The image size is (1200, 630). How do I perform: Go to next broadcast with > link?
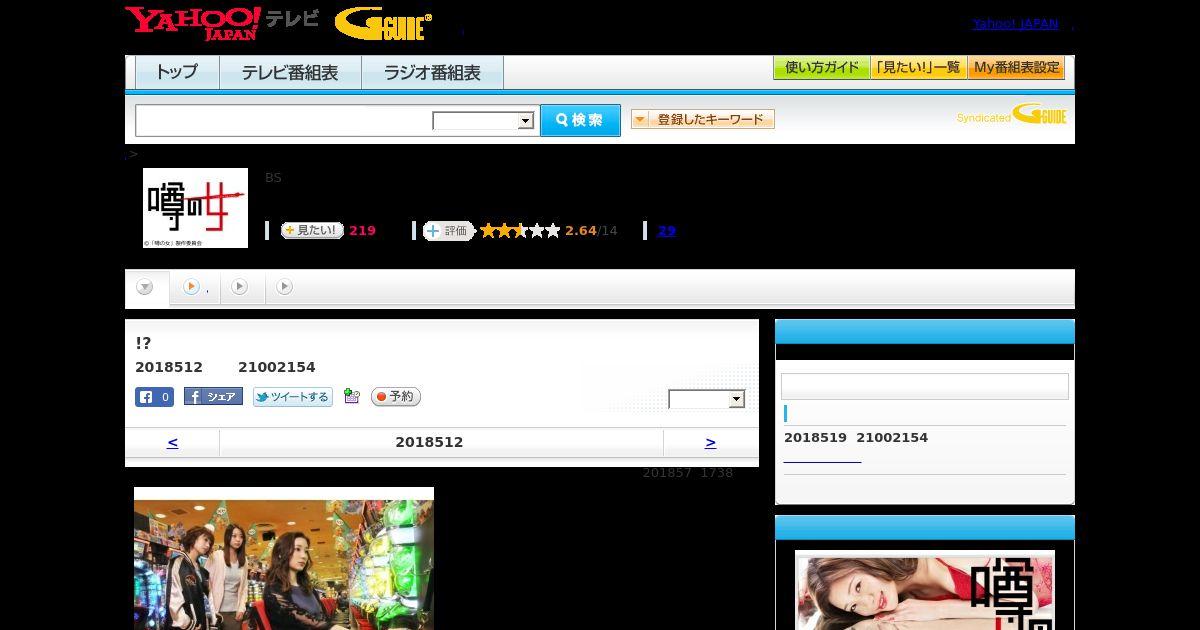coord(710,442)
